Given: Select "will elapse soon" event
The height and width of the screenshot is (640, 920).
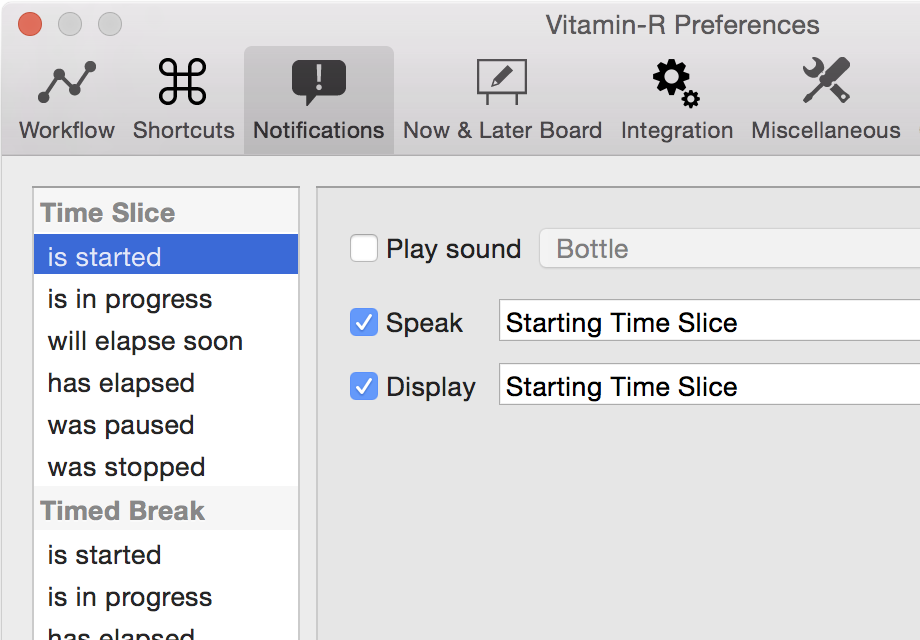Looking at the screenshot, I should pos(166,341).
